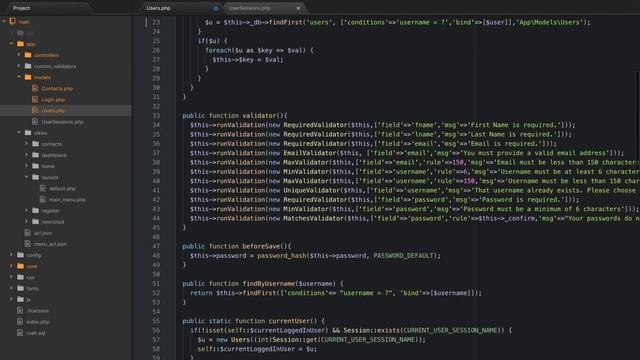The width and height of the screenshot is (640, 360).
Task: Open index.php in the project root
Action: click(x=38, y=322)
